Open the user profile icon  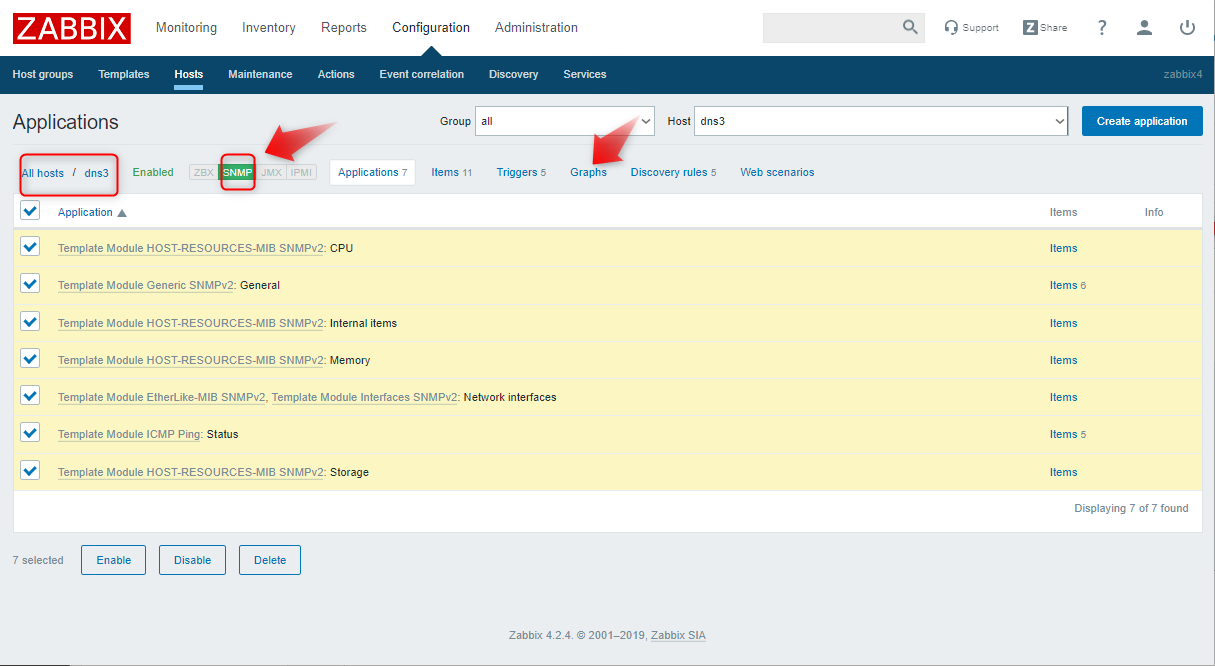[1145, 28]
